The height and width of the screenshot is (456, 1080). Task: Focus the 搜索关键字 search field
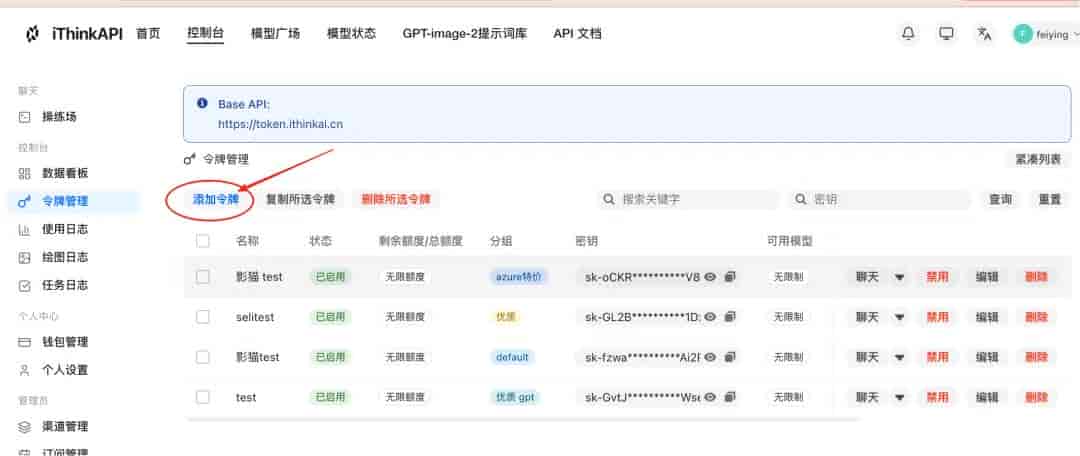(689, 200)
